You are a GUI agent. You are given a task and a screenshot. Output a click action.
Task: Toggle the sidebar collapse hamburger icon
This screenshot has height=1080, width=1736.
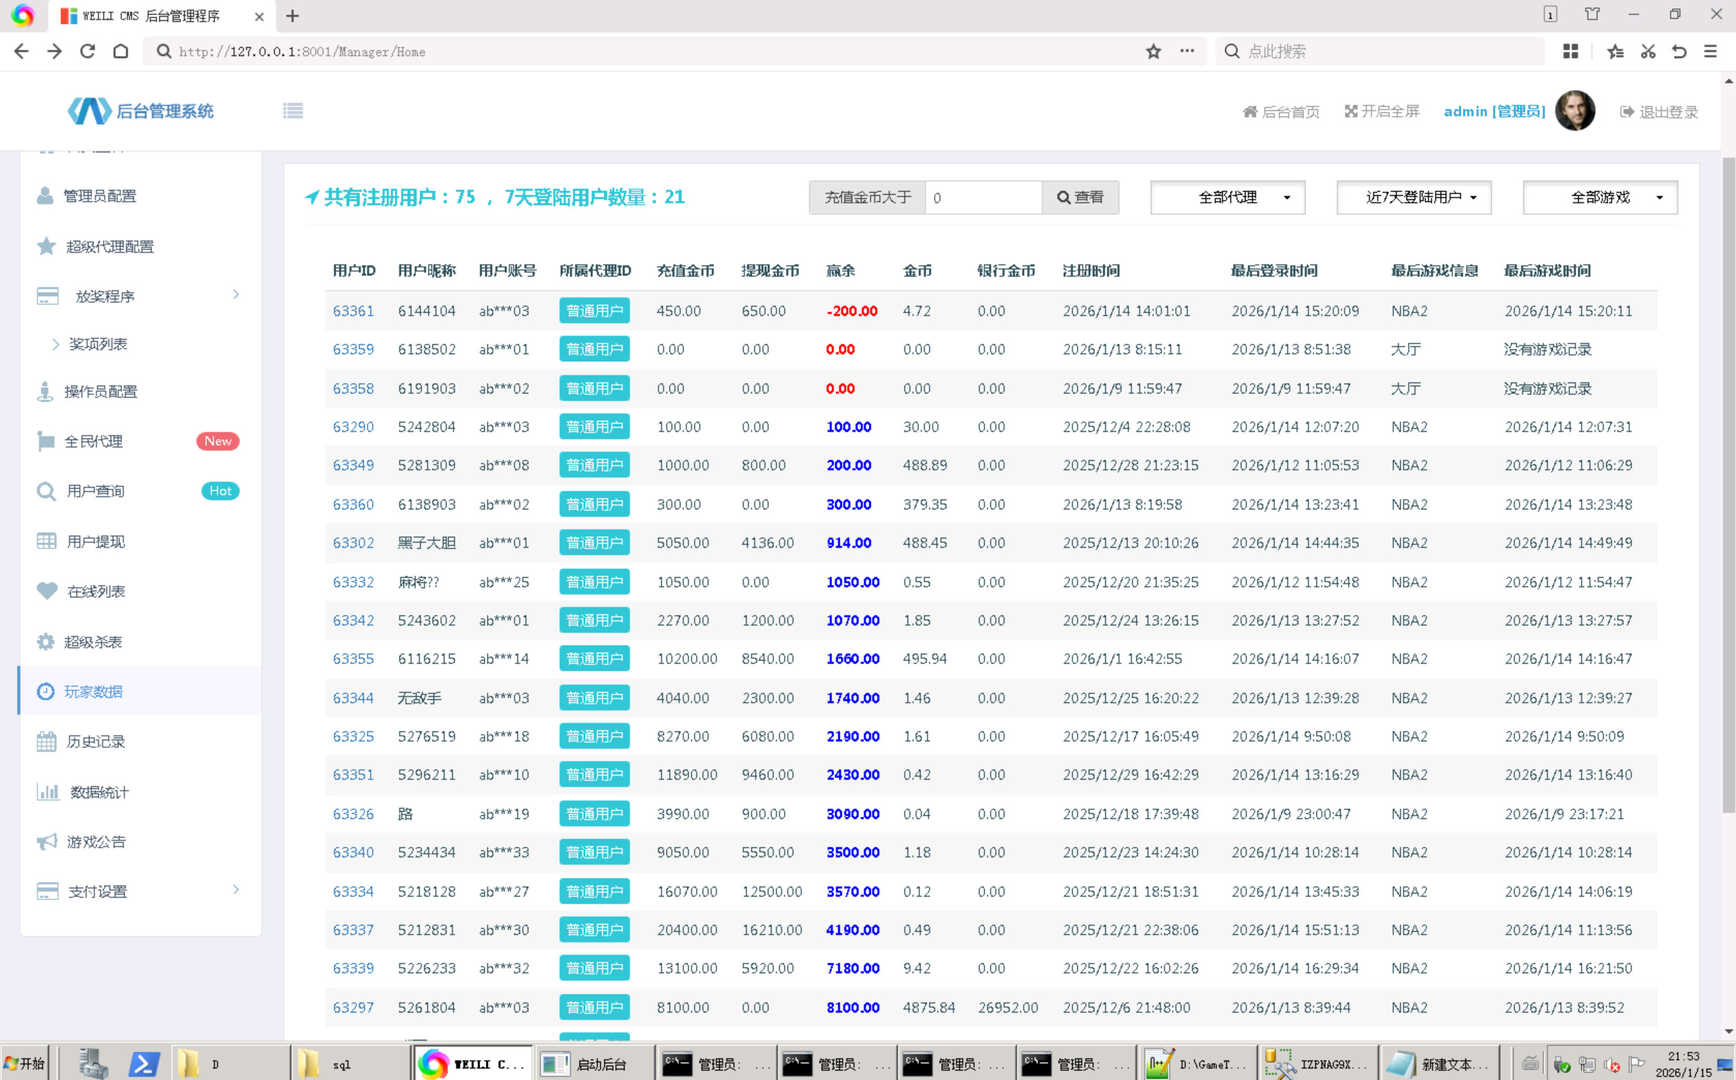point(292,111)
